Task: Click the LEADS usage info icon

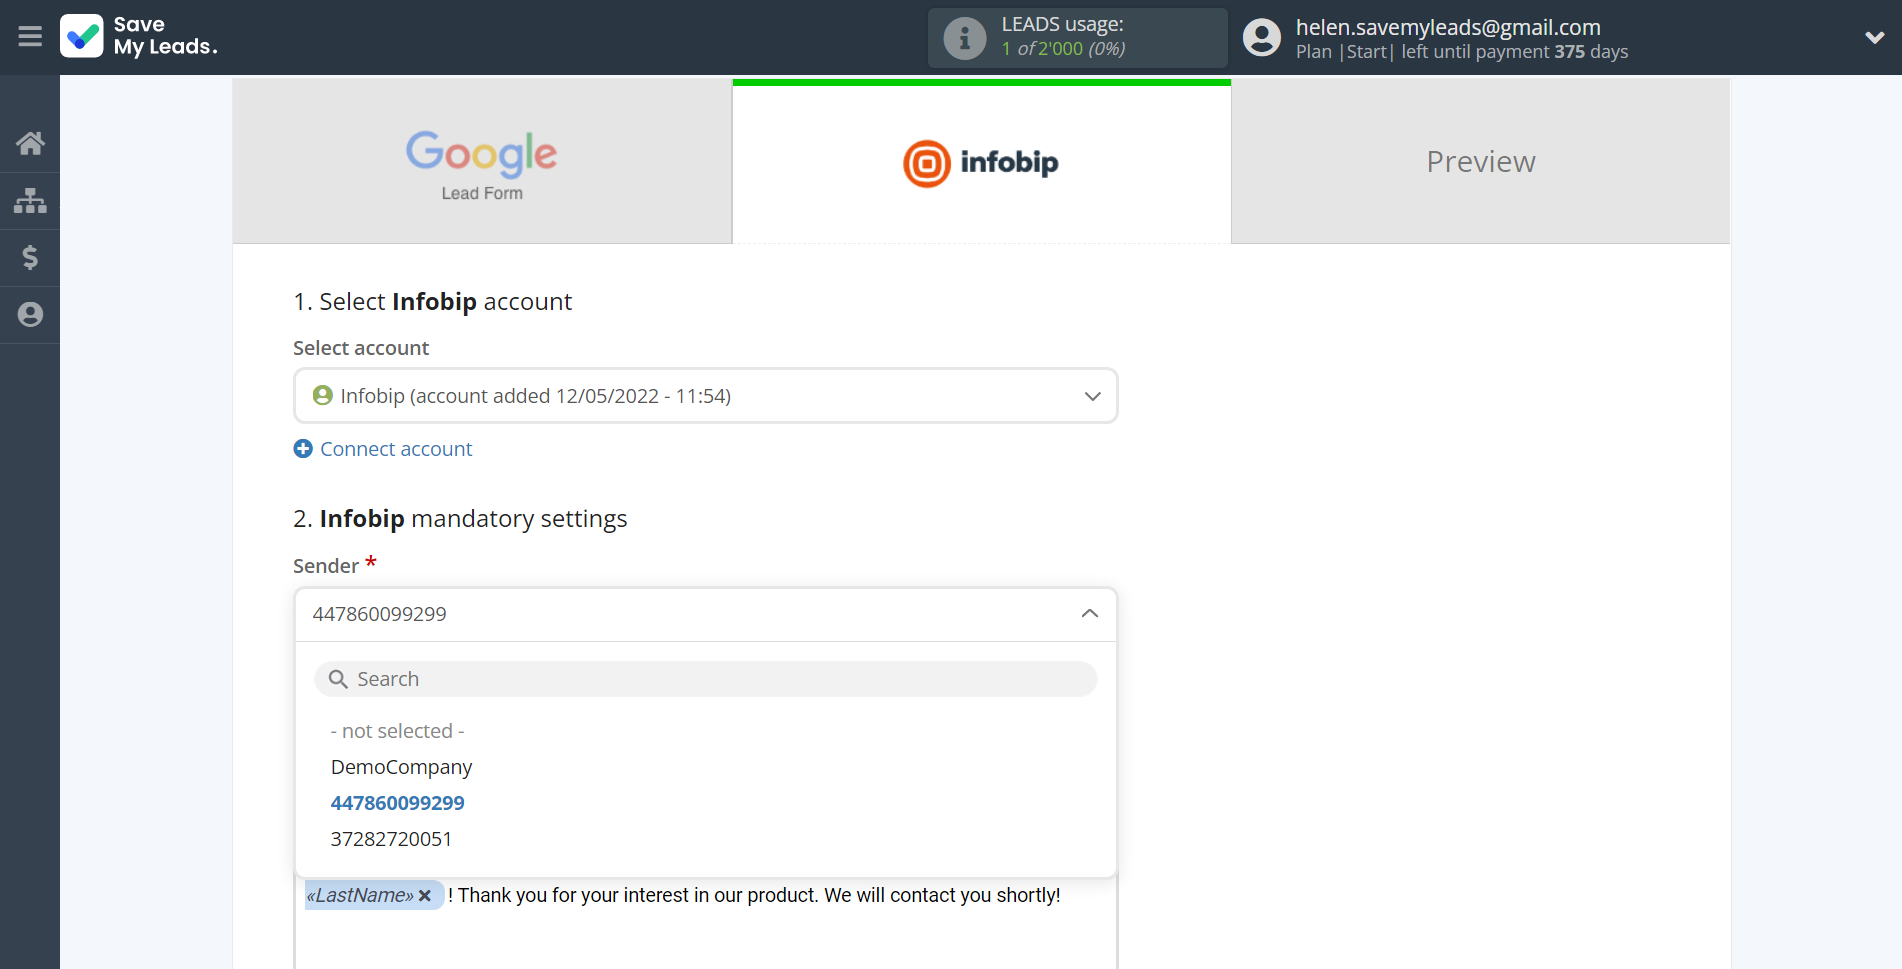Action: [x=965, y=38]
